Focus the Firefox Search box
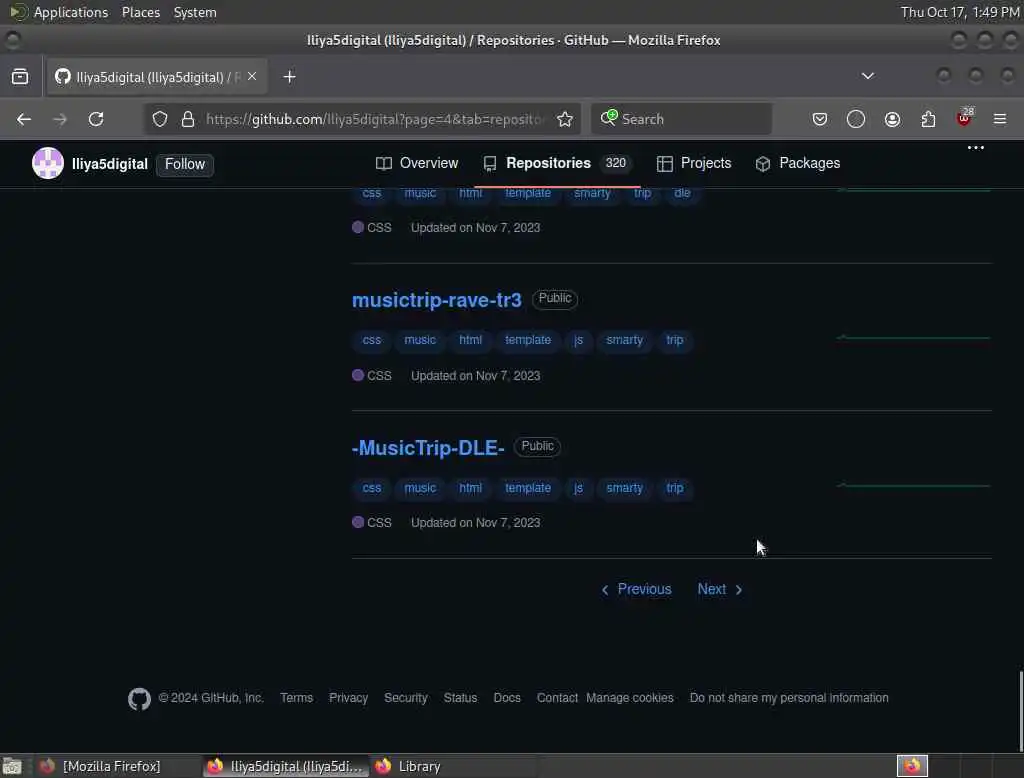Screen dimensions: 1024x778 pyautogui.click(x=681, y=119)
